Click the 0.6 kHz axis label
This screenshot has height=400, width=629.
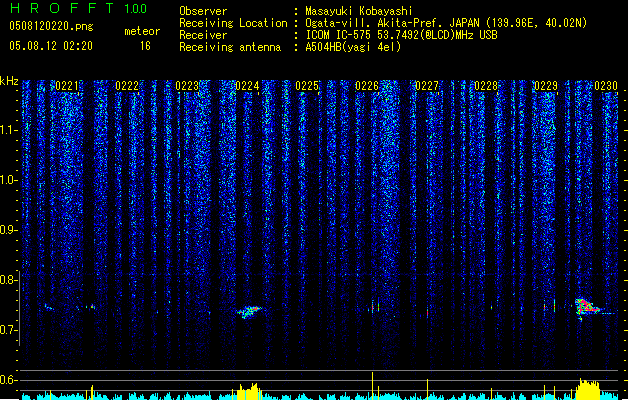point(9,380)
